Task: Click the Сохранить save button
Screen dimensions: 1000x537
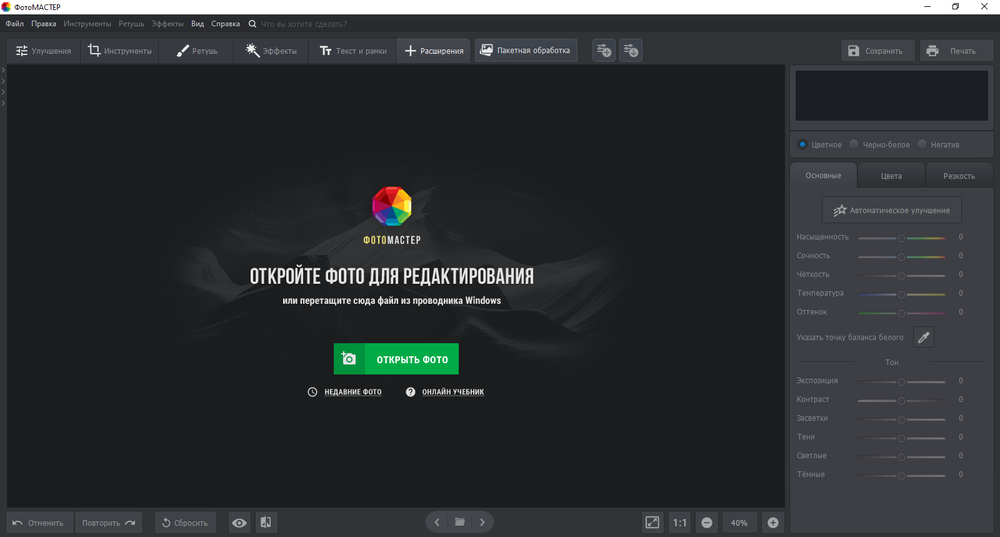Action: click(878, 51)
